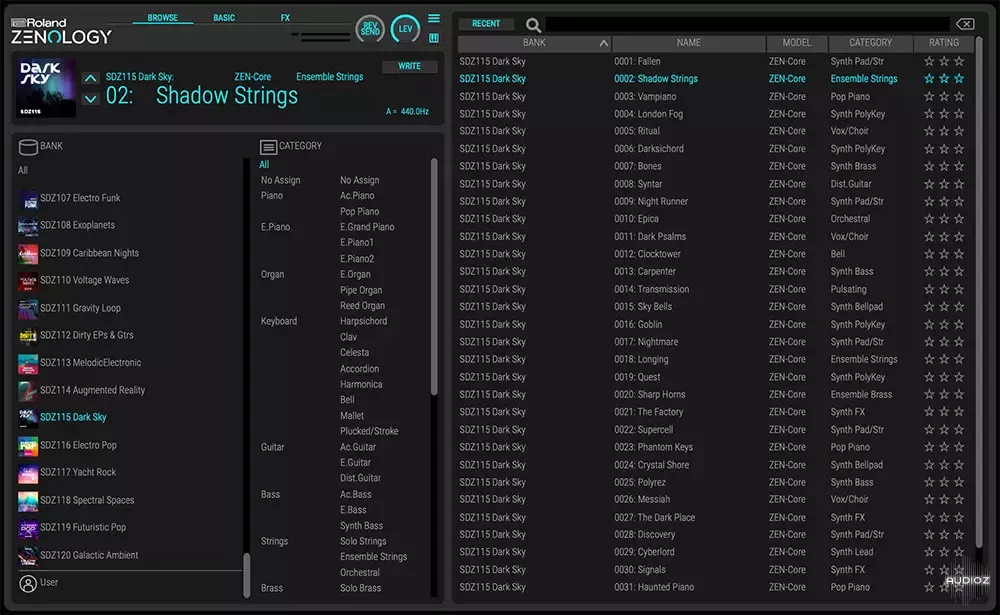1000x615 pixels.
Task: Sort the tone list by the NAME column
Action: click(689, 43)
